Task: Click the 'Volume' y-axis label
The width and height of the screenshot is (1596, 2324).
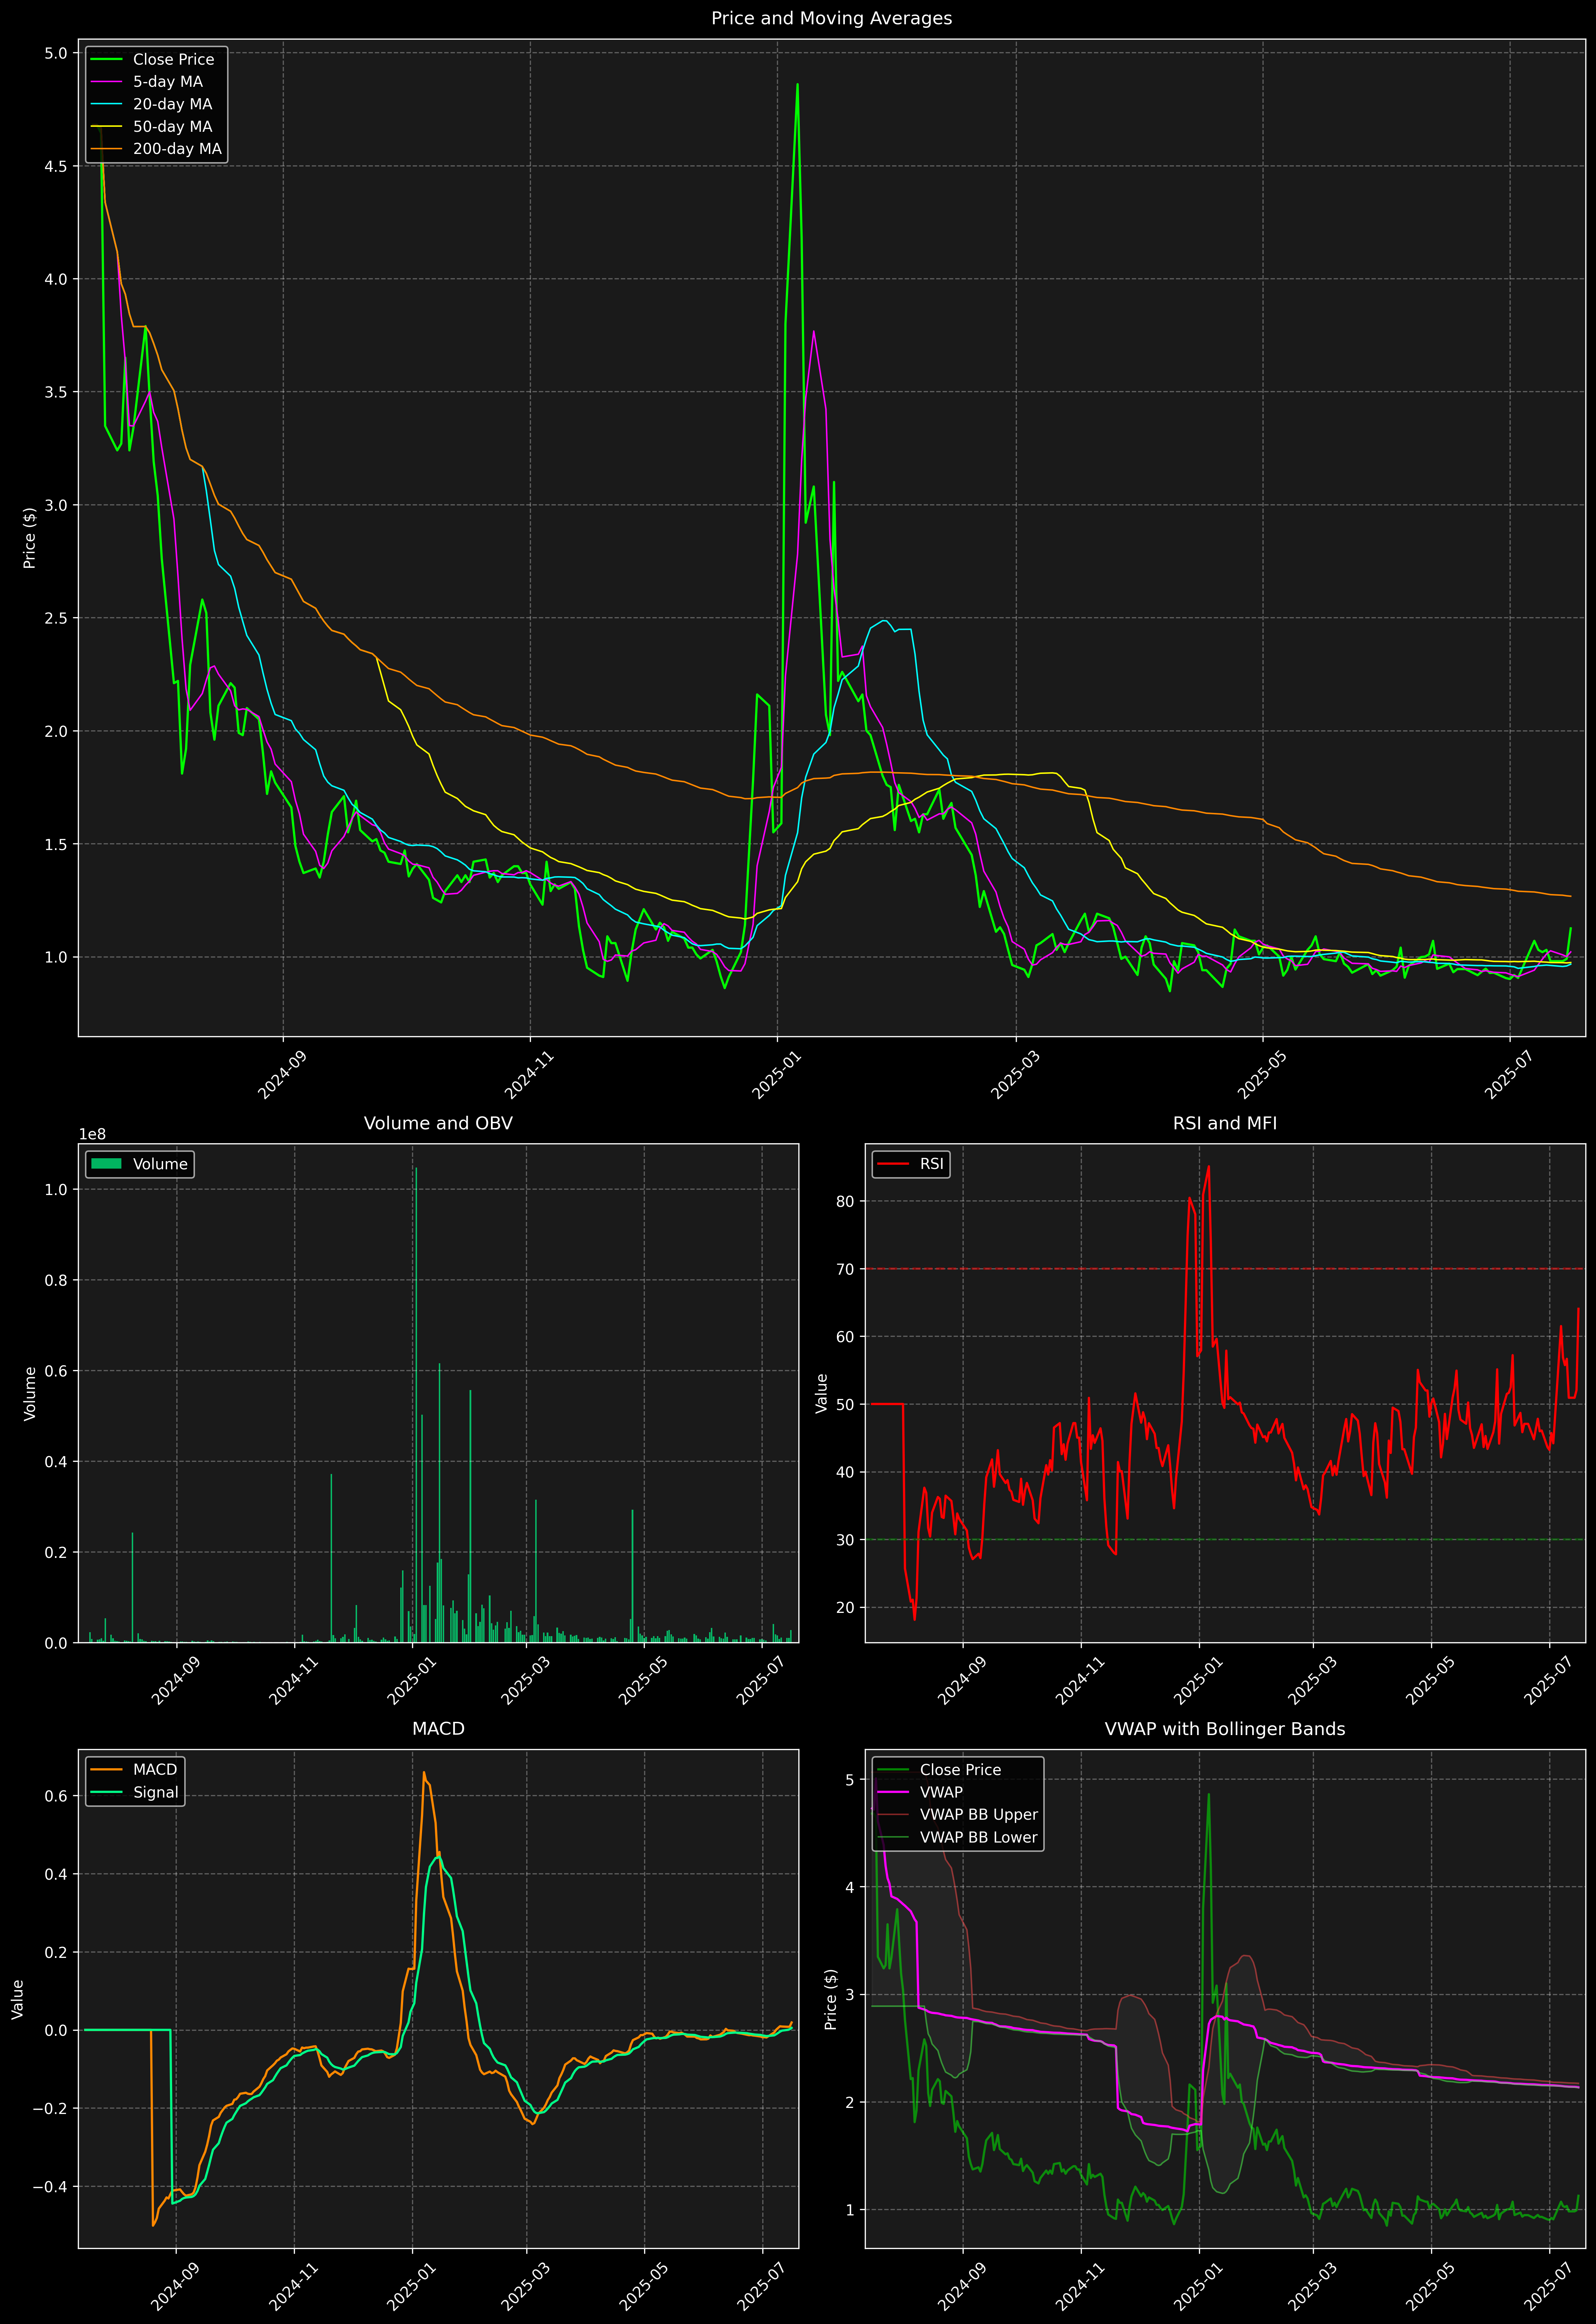Action: pyautogui.click(x=30, y=1393)
